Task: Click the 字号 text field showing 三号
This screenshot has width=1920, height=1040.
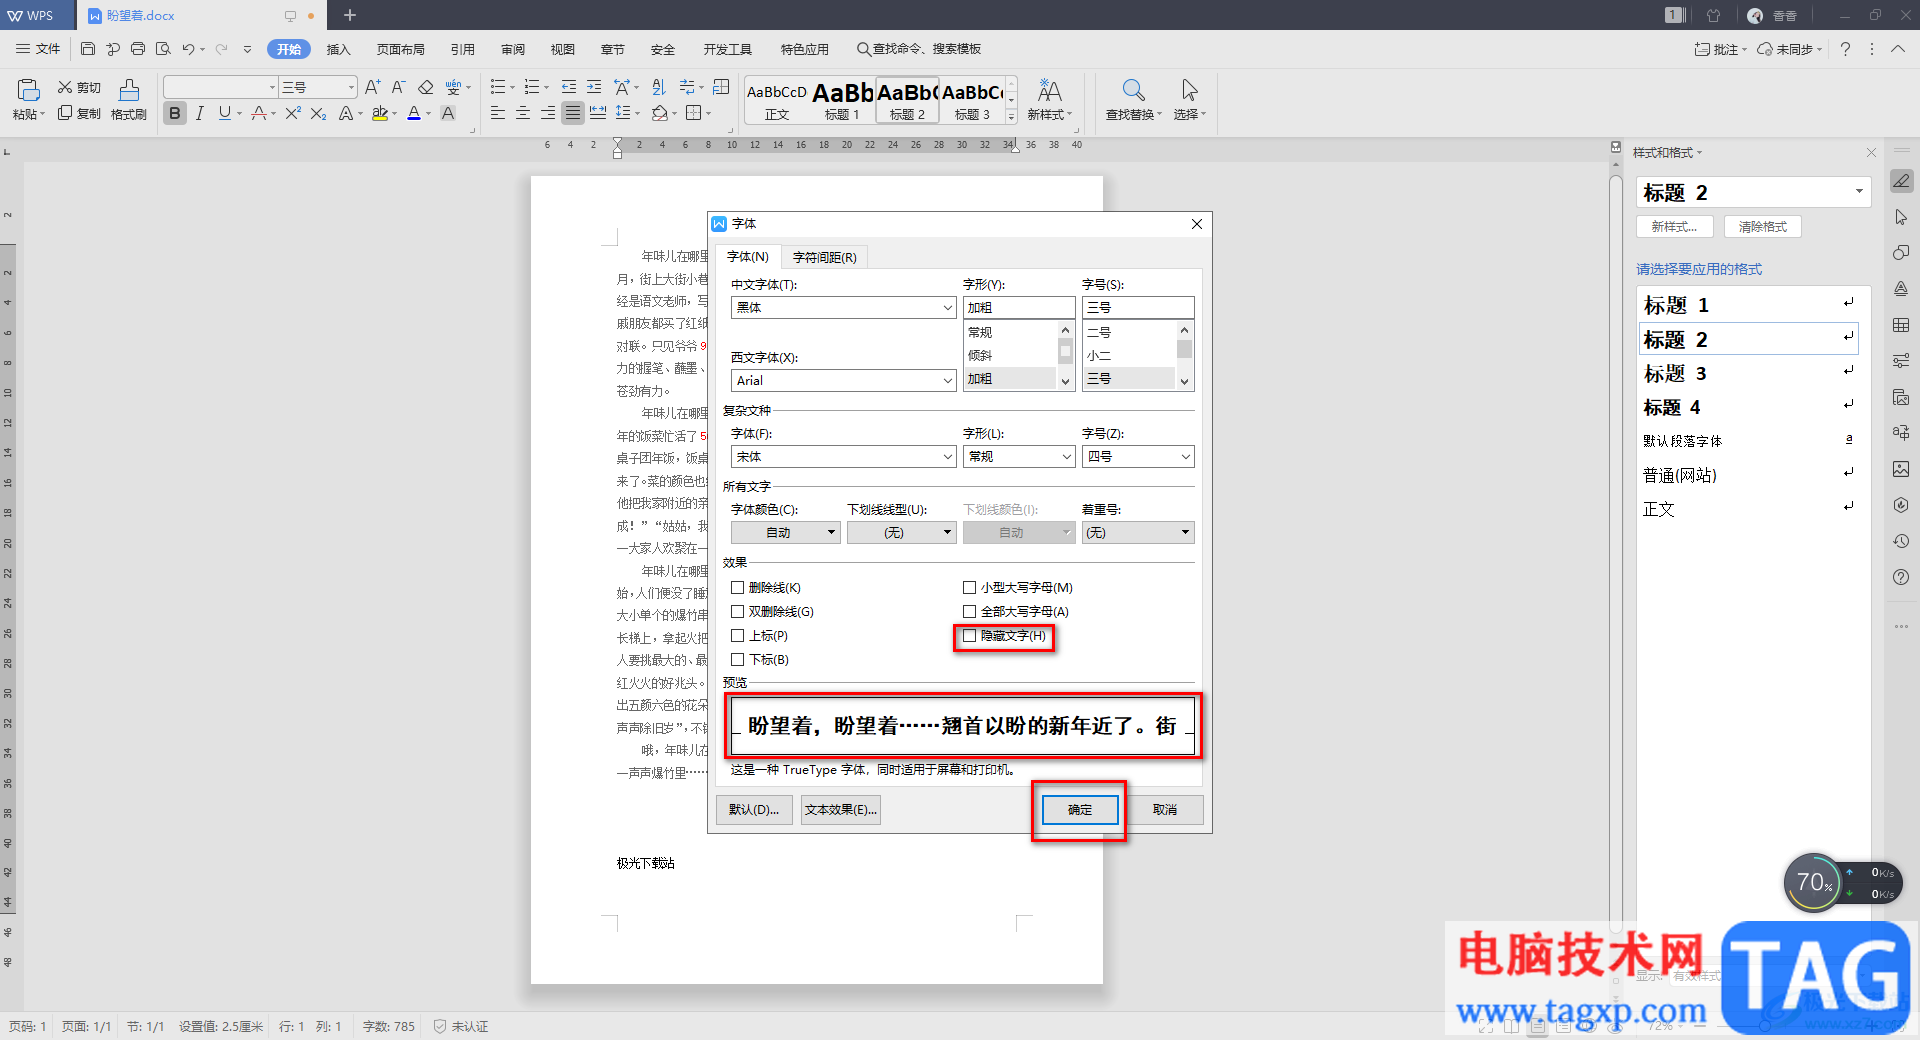Action: (1138, 308)
